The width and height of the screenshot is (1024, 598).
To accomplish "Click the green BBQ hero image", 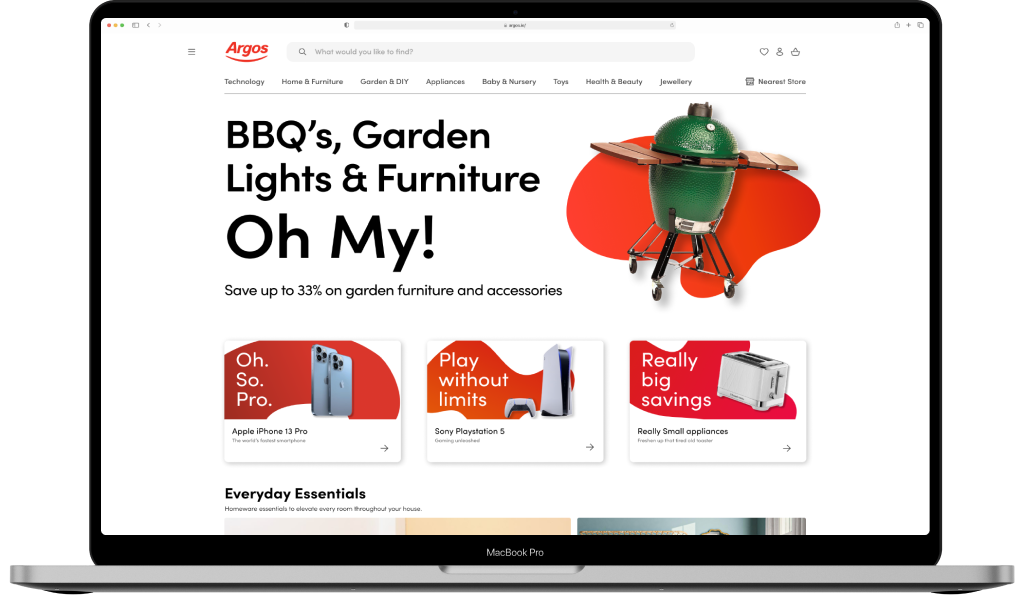I will (694, 201).
